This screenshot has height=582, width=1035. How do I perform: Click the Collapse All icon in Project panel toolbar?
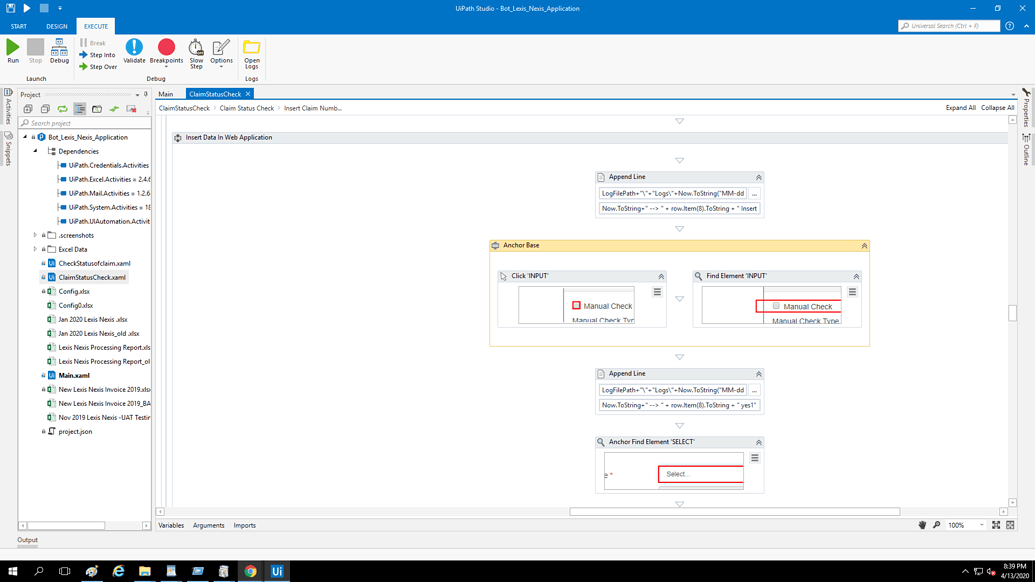[45, 109]
